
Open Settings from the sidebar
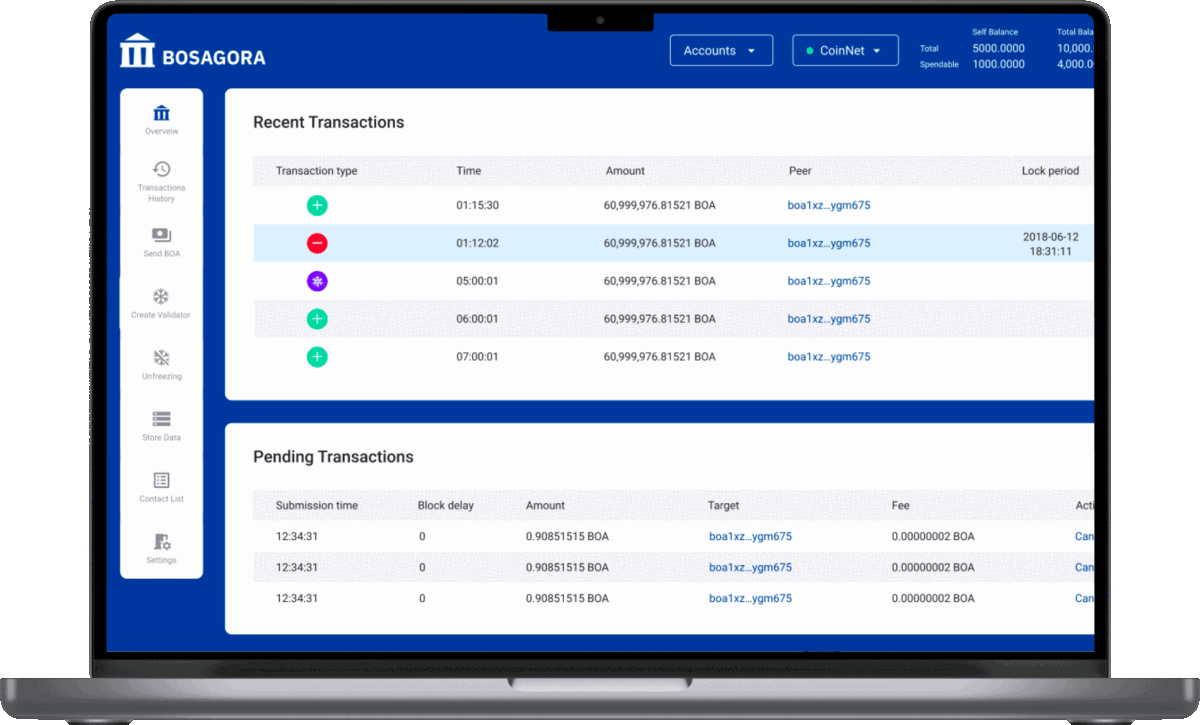161,542
